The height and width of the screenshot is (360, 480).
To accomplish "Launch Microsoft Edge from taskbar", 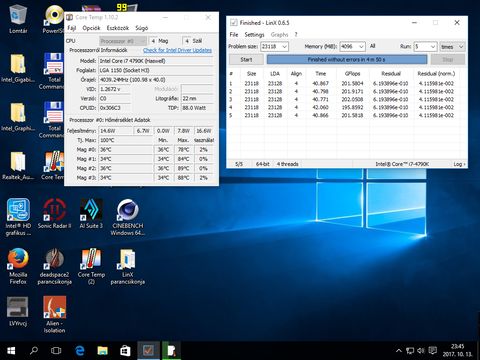I will pyautogui.click(x=80, y=351).
